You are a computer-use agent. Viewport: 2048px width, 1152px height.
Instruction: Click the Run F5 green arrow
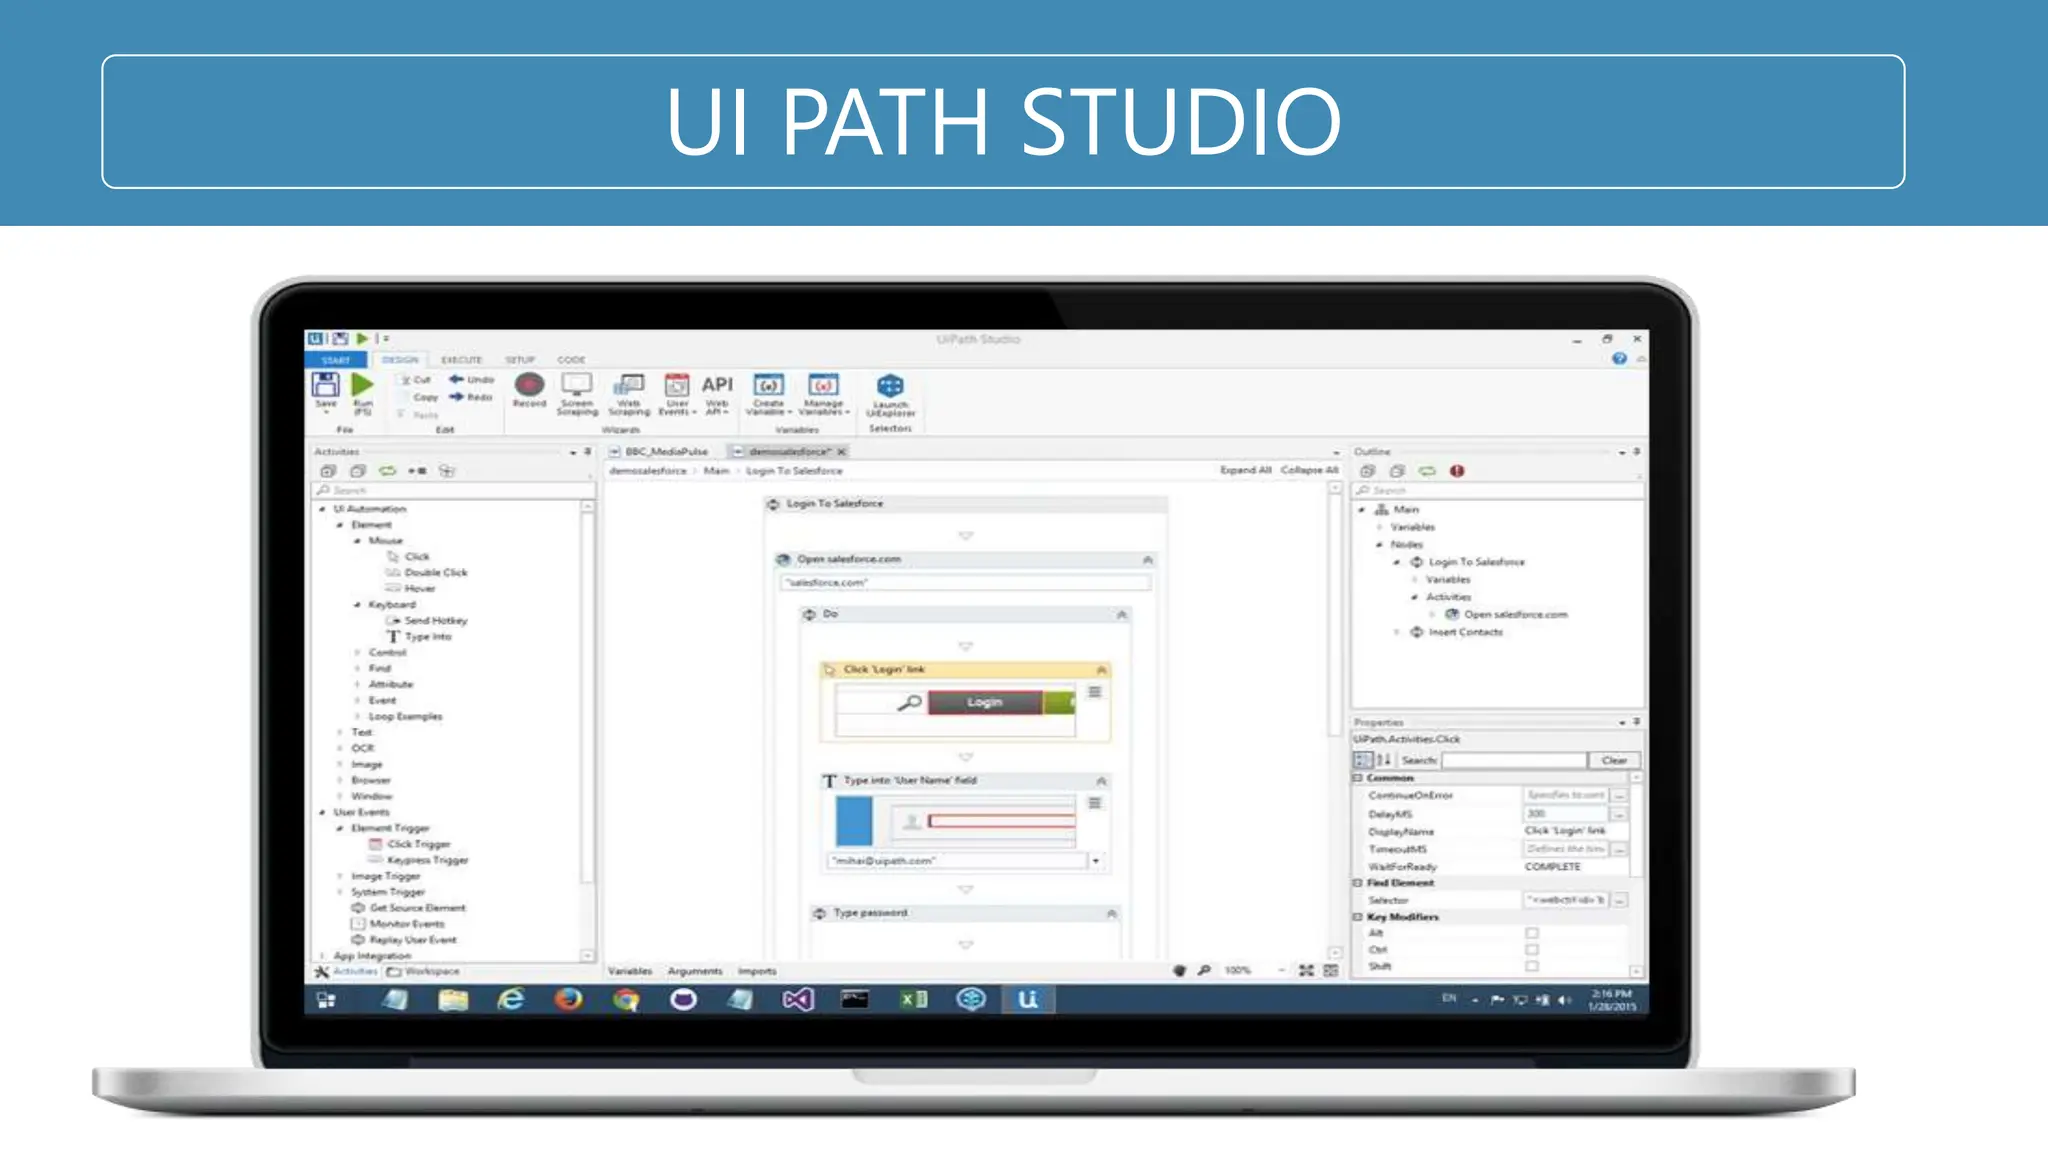[362, 385]
